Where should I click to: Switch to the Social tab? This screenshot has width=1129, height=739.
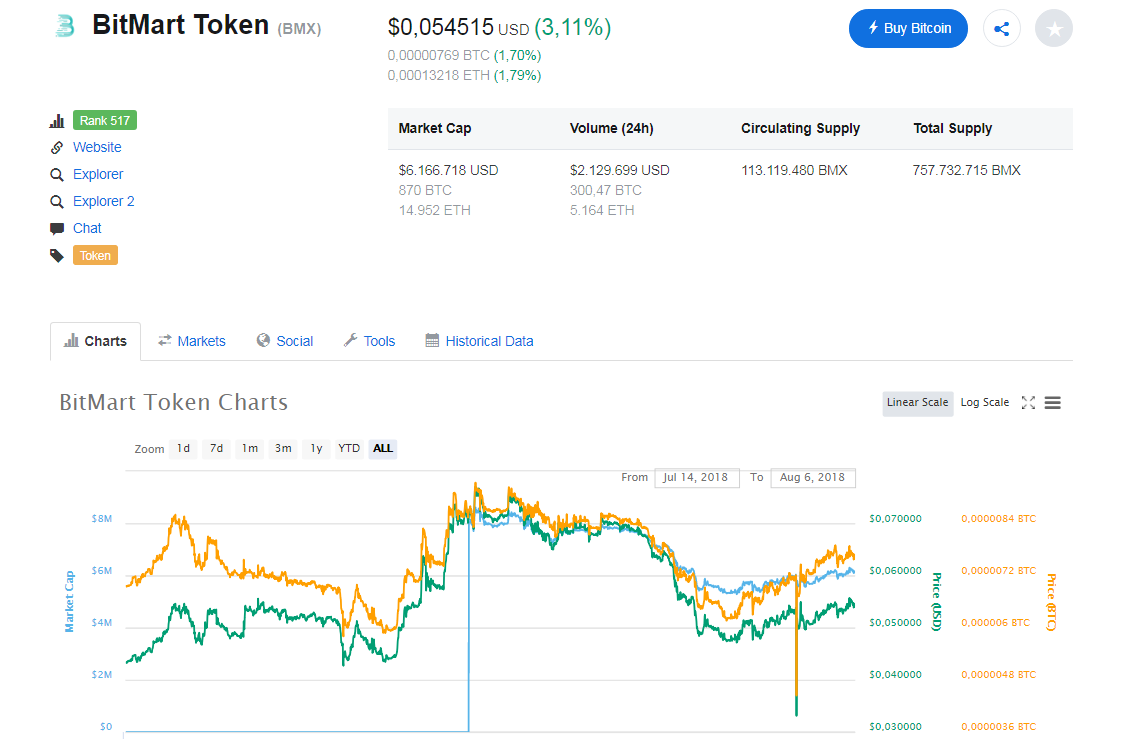[285, 341]
